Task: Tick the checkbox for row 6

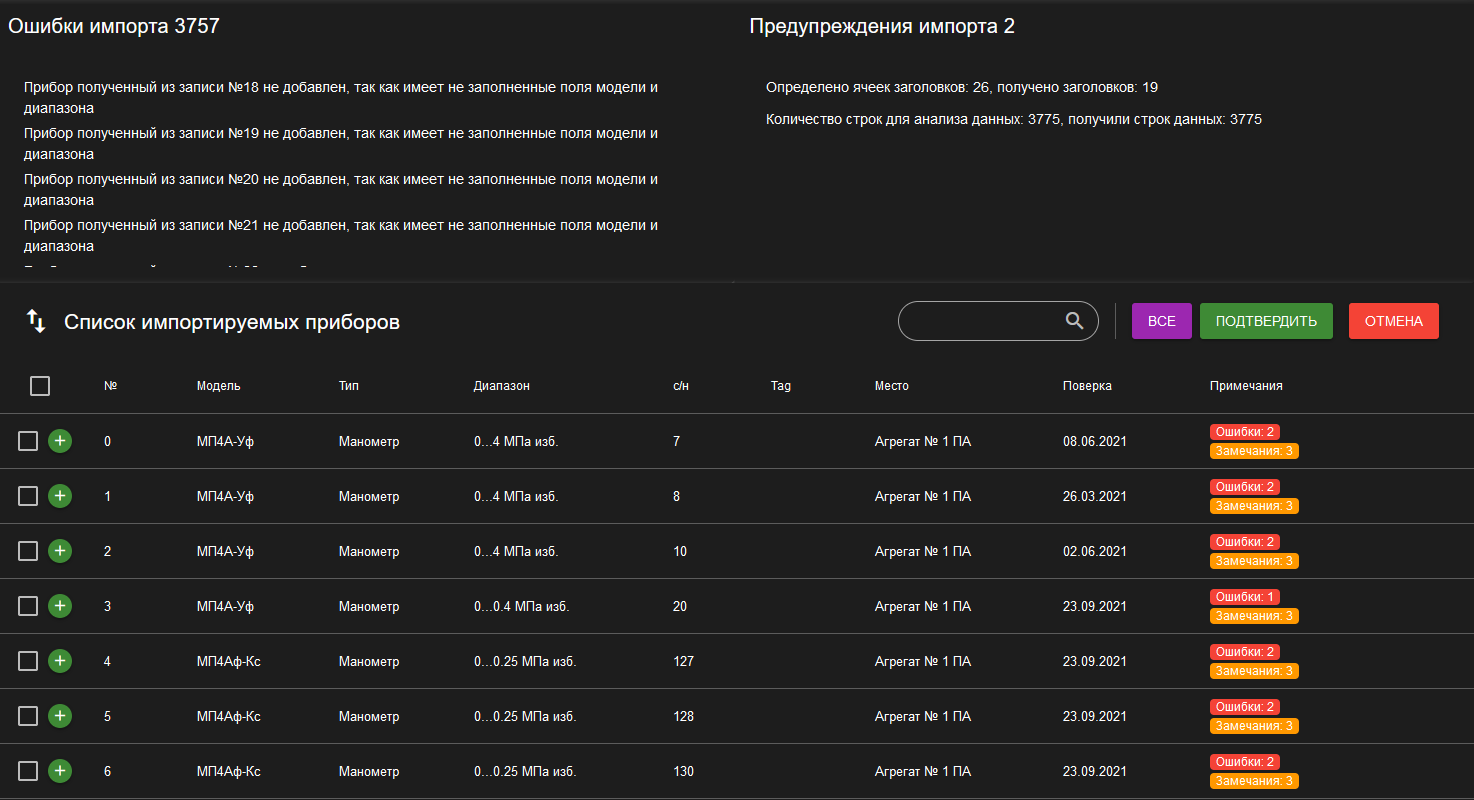Action: [x=28, y=771]
